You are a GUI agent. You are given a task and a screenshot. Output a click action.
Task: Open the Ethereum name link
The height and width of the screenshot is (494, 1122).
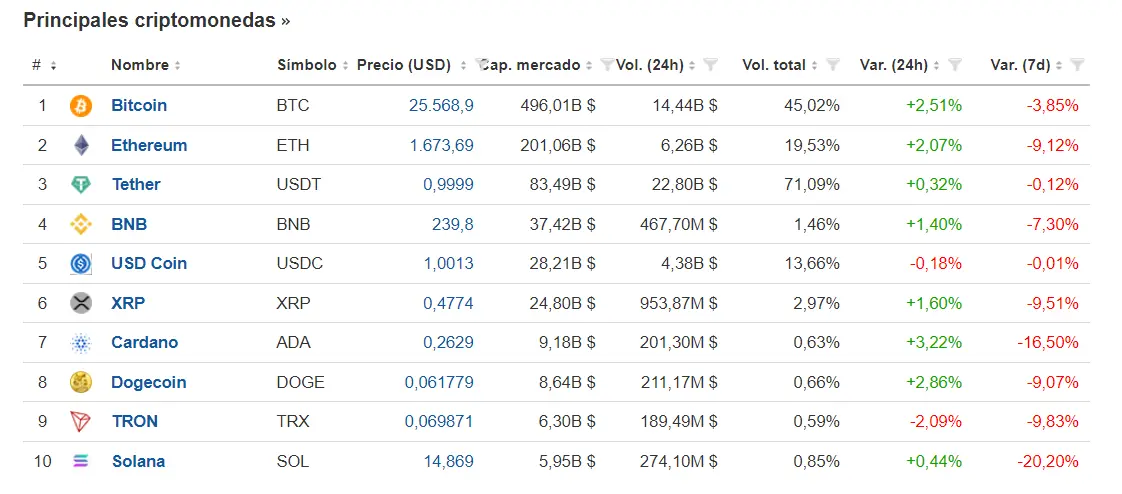click(149, 145)
